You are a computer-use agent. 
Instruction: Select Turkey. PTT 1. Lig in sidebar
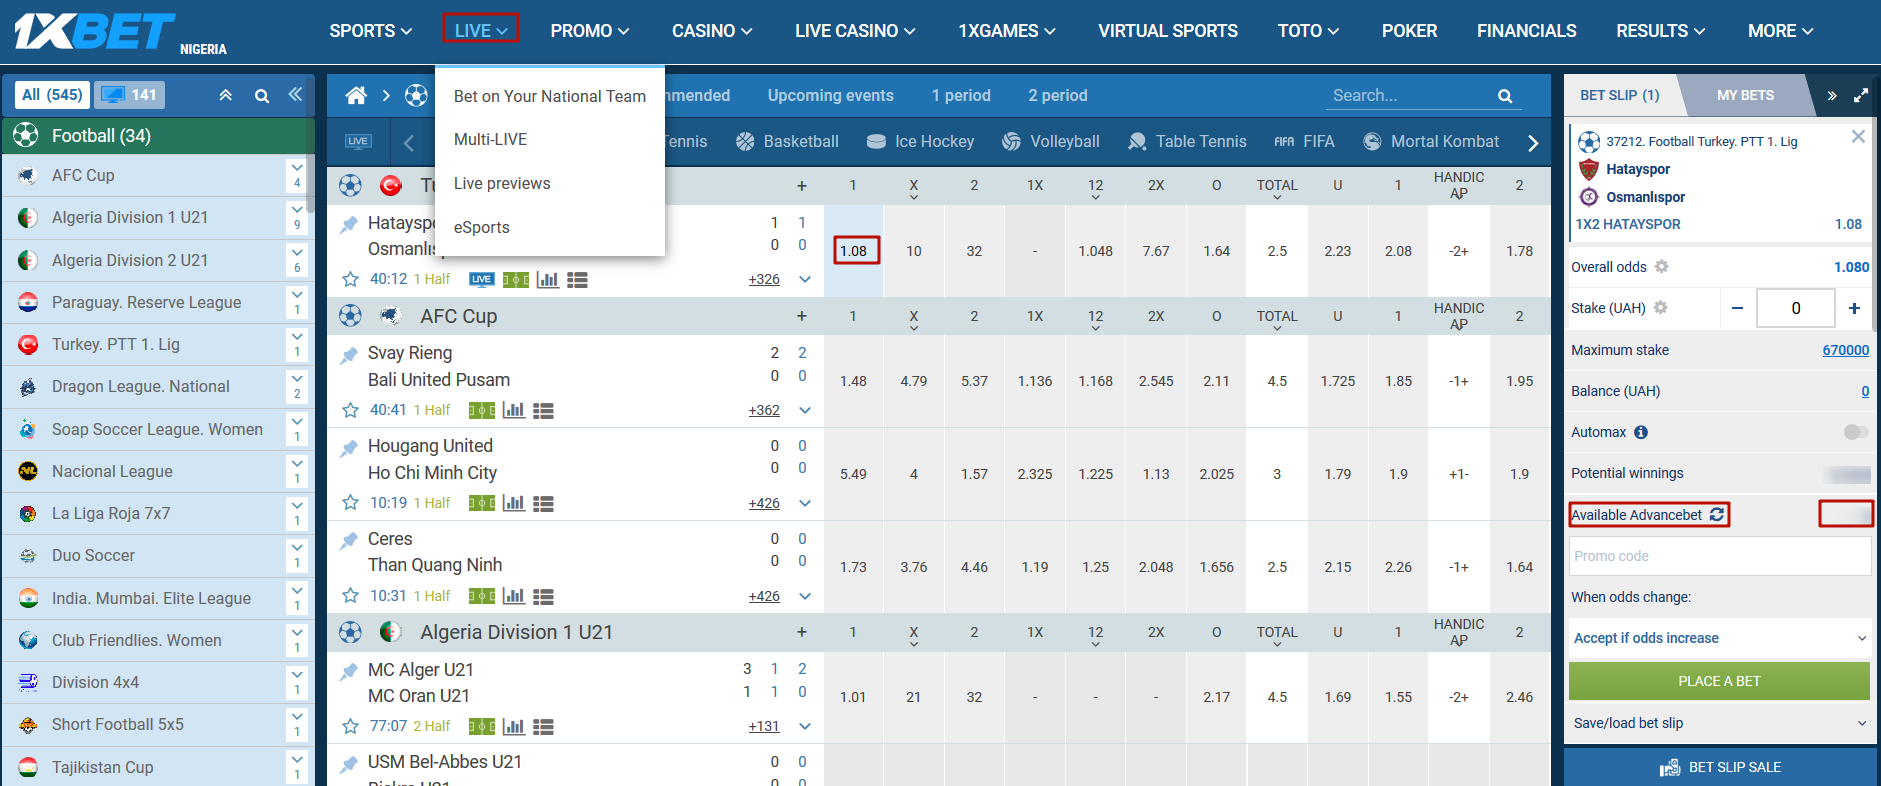point(116,344)
